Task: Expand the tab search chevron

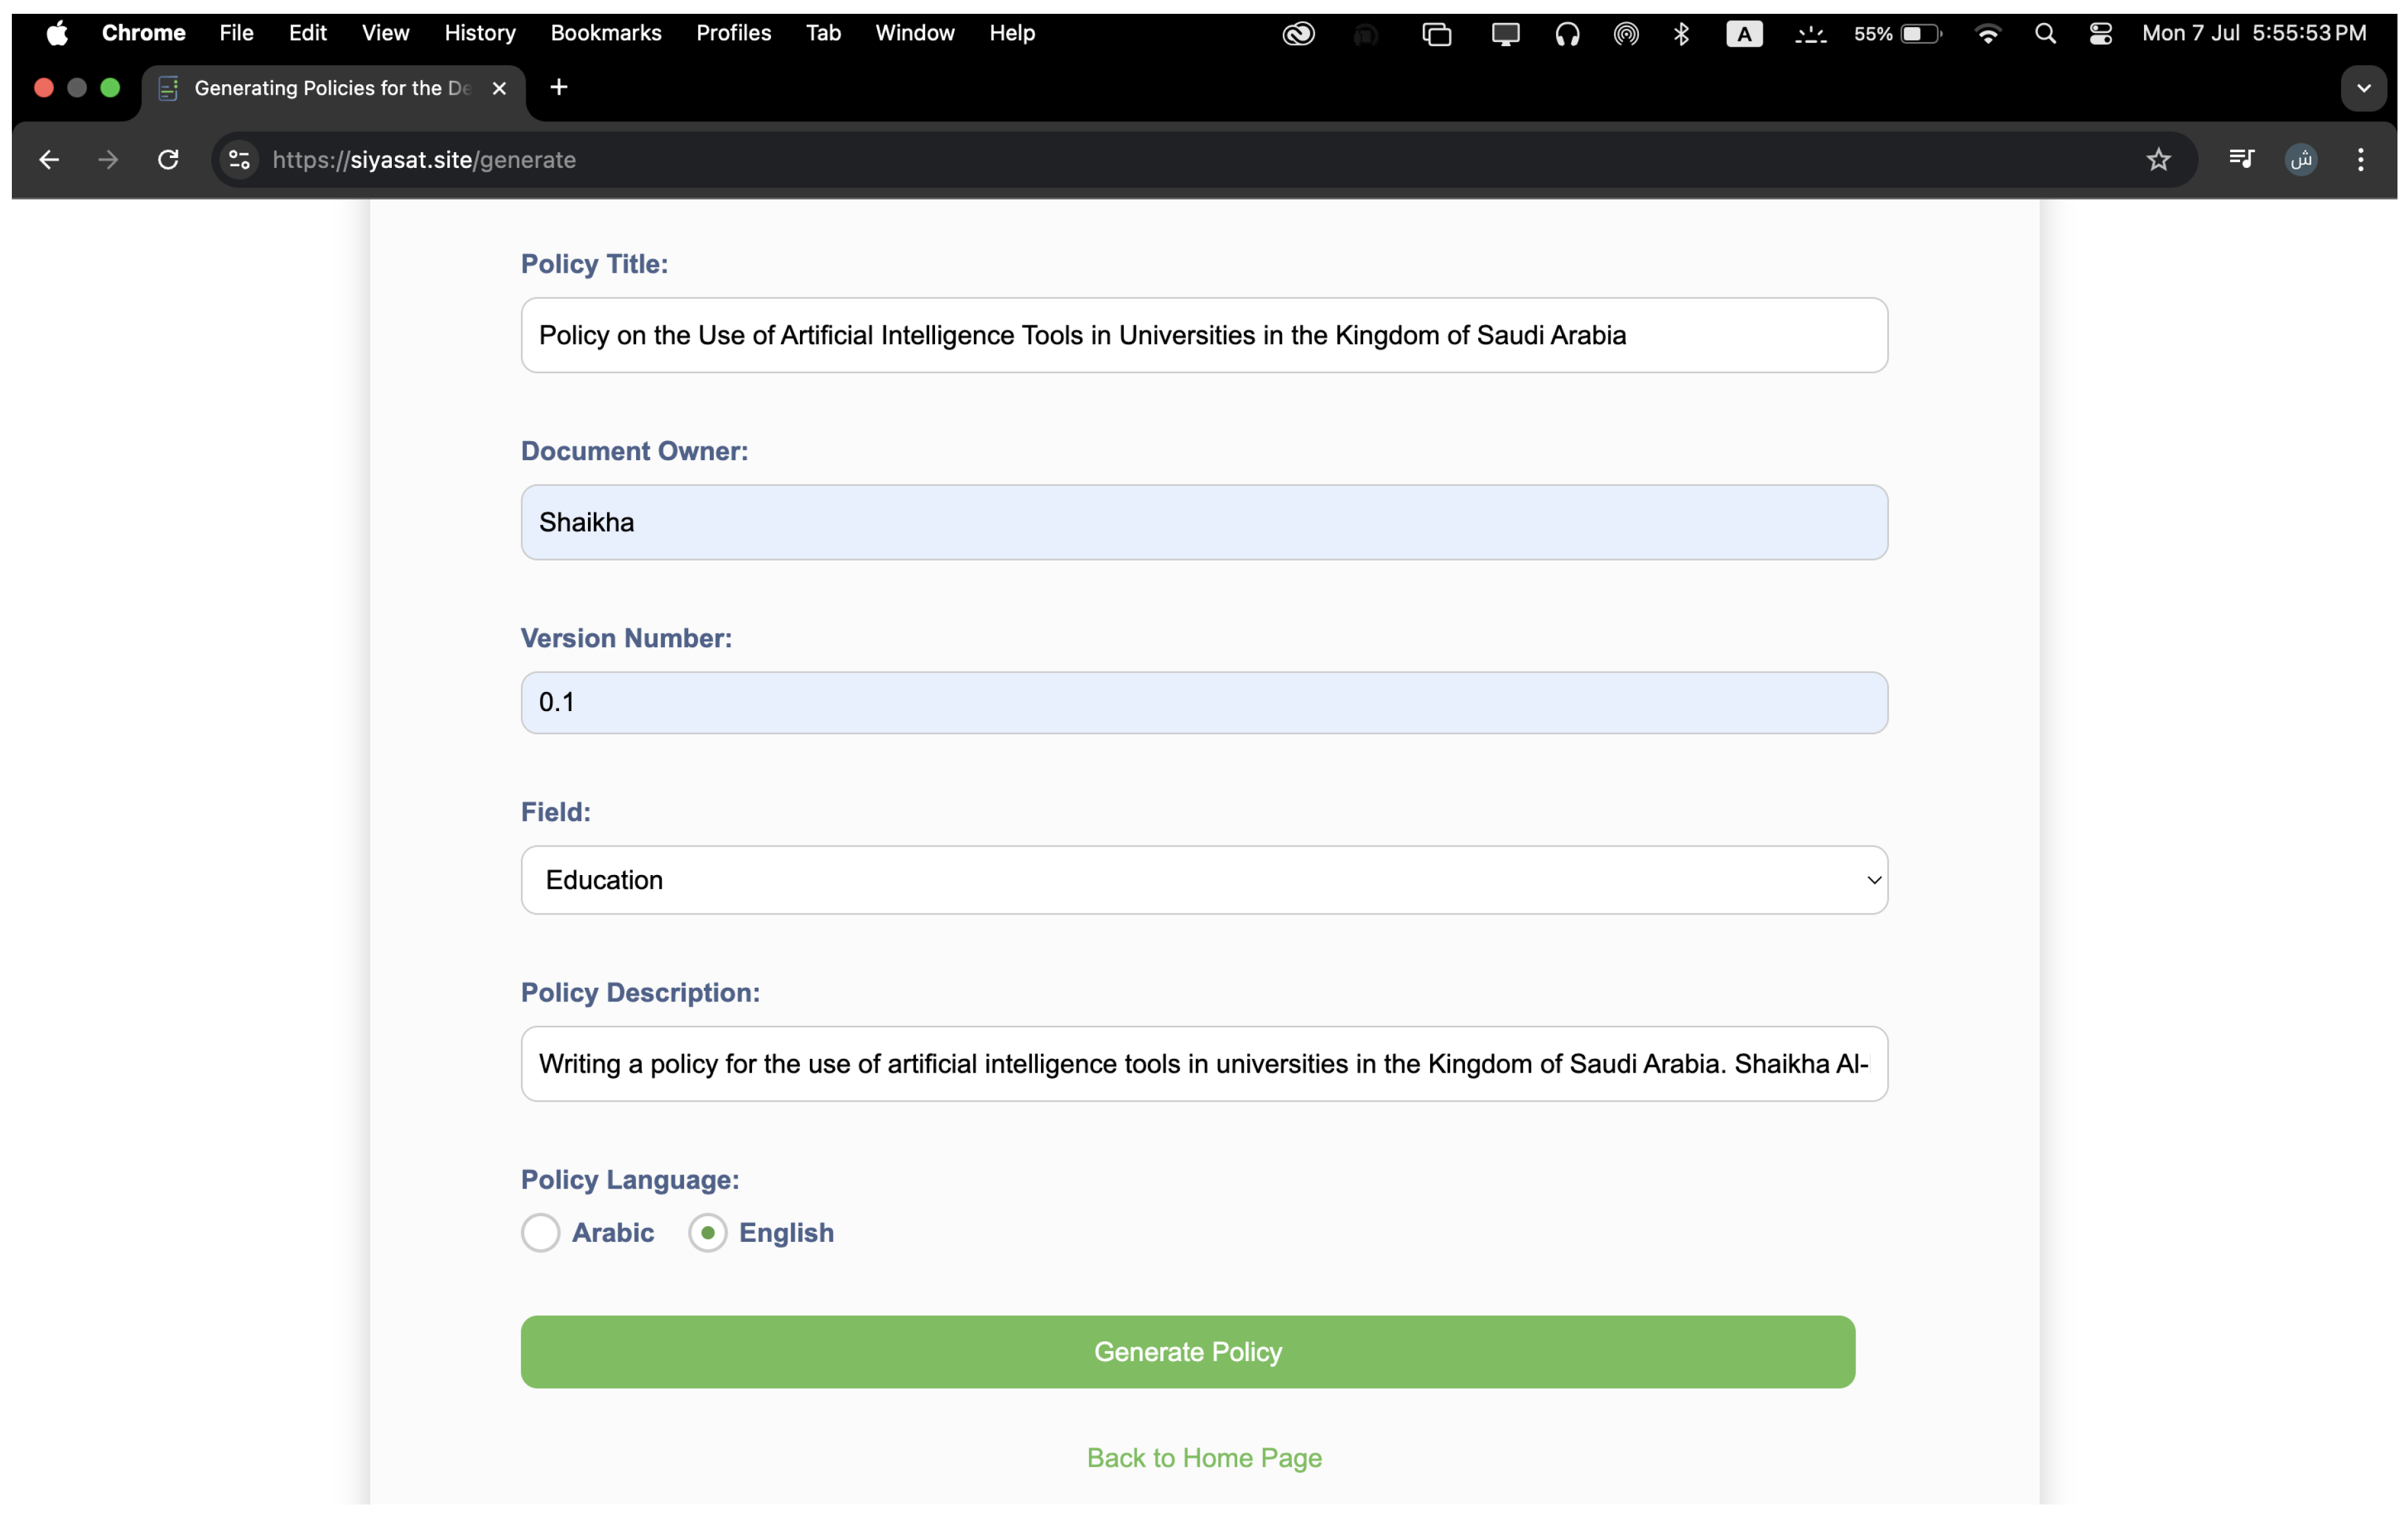Action: [2364, 88]
